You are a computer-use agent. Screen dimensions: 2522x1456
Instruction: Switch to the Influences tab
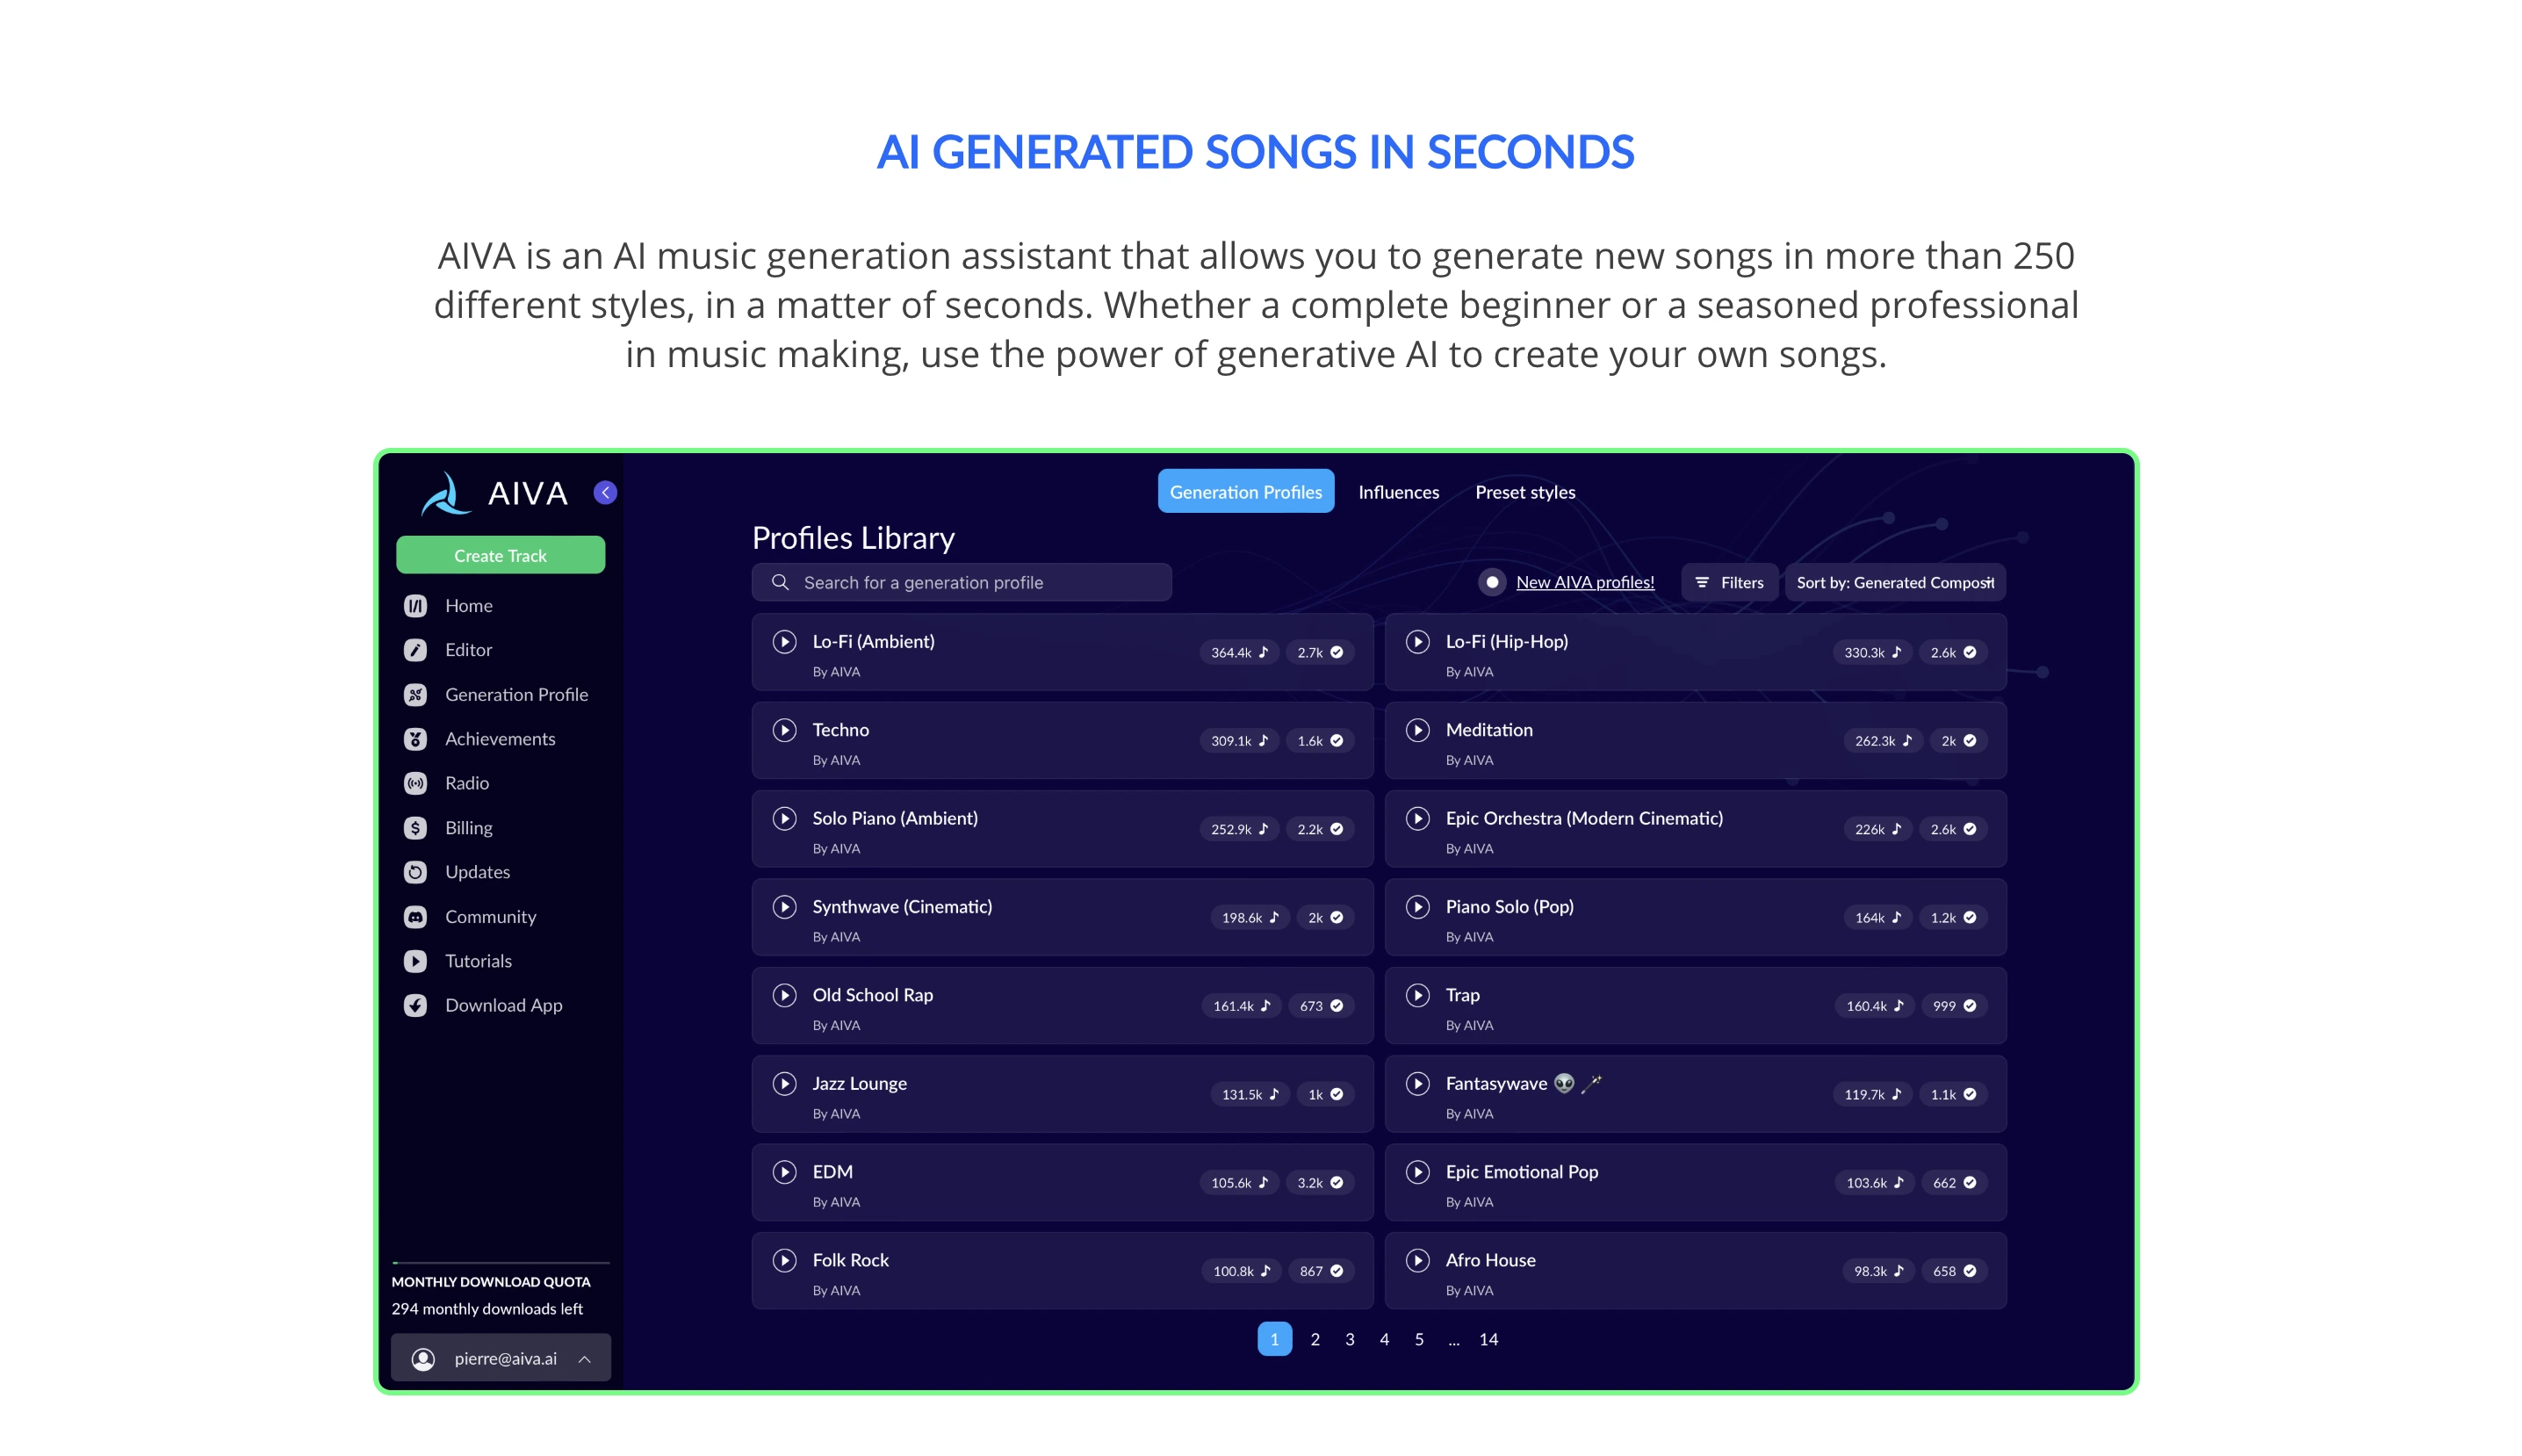tap(1398, 492)
